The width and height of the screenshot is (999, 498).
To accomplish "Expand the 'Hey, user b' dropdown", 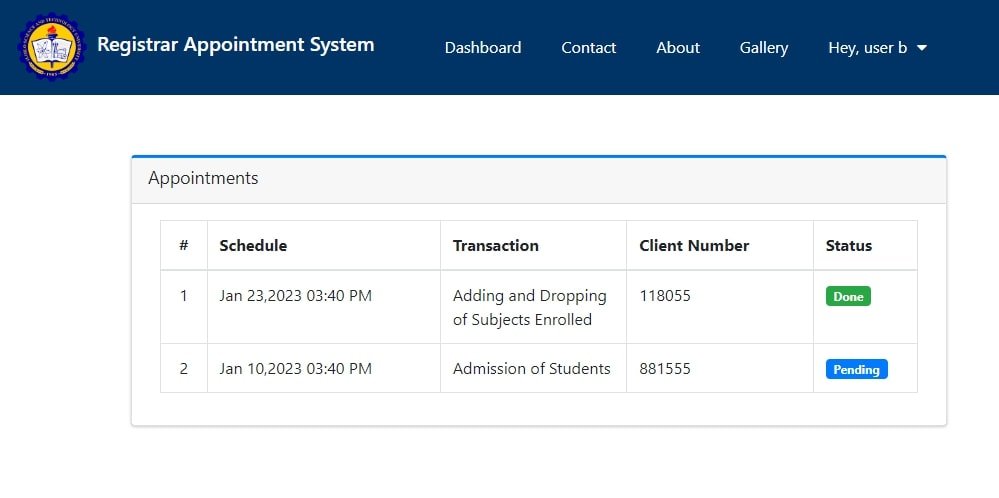I will (x=877, y=48).
